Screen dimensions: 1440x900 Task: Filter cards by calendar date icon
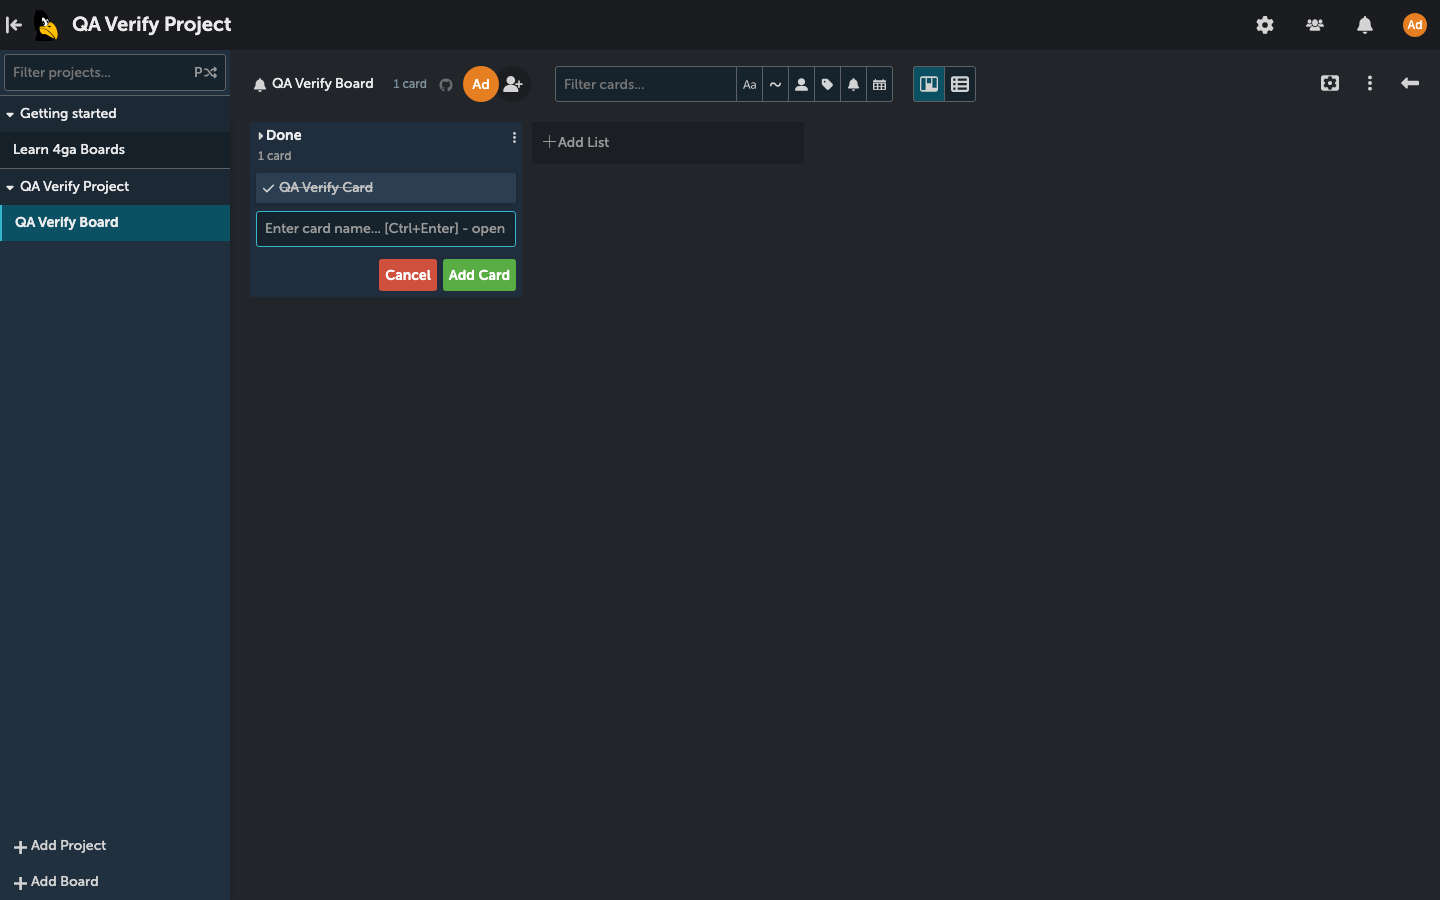(x=879, y=85)
